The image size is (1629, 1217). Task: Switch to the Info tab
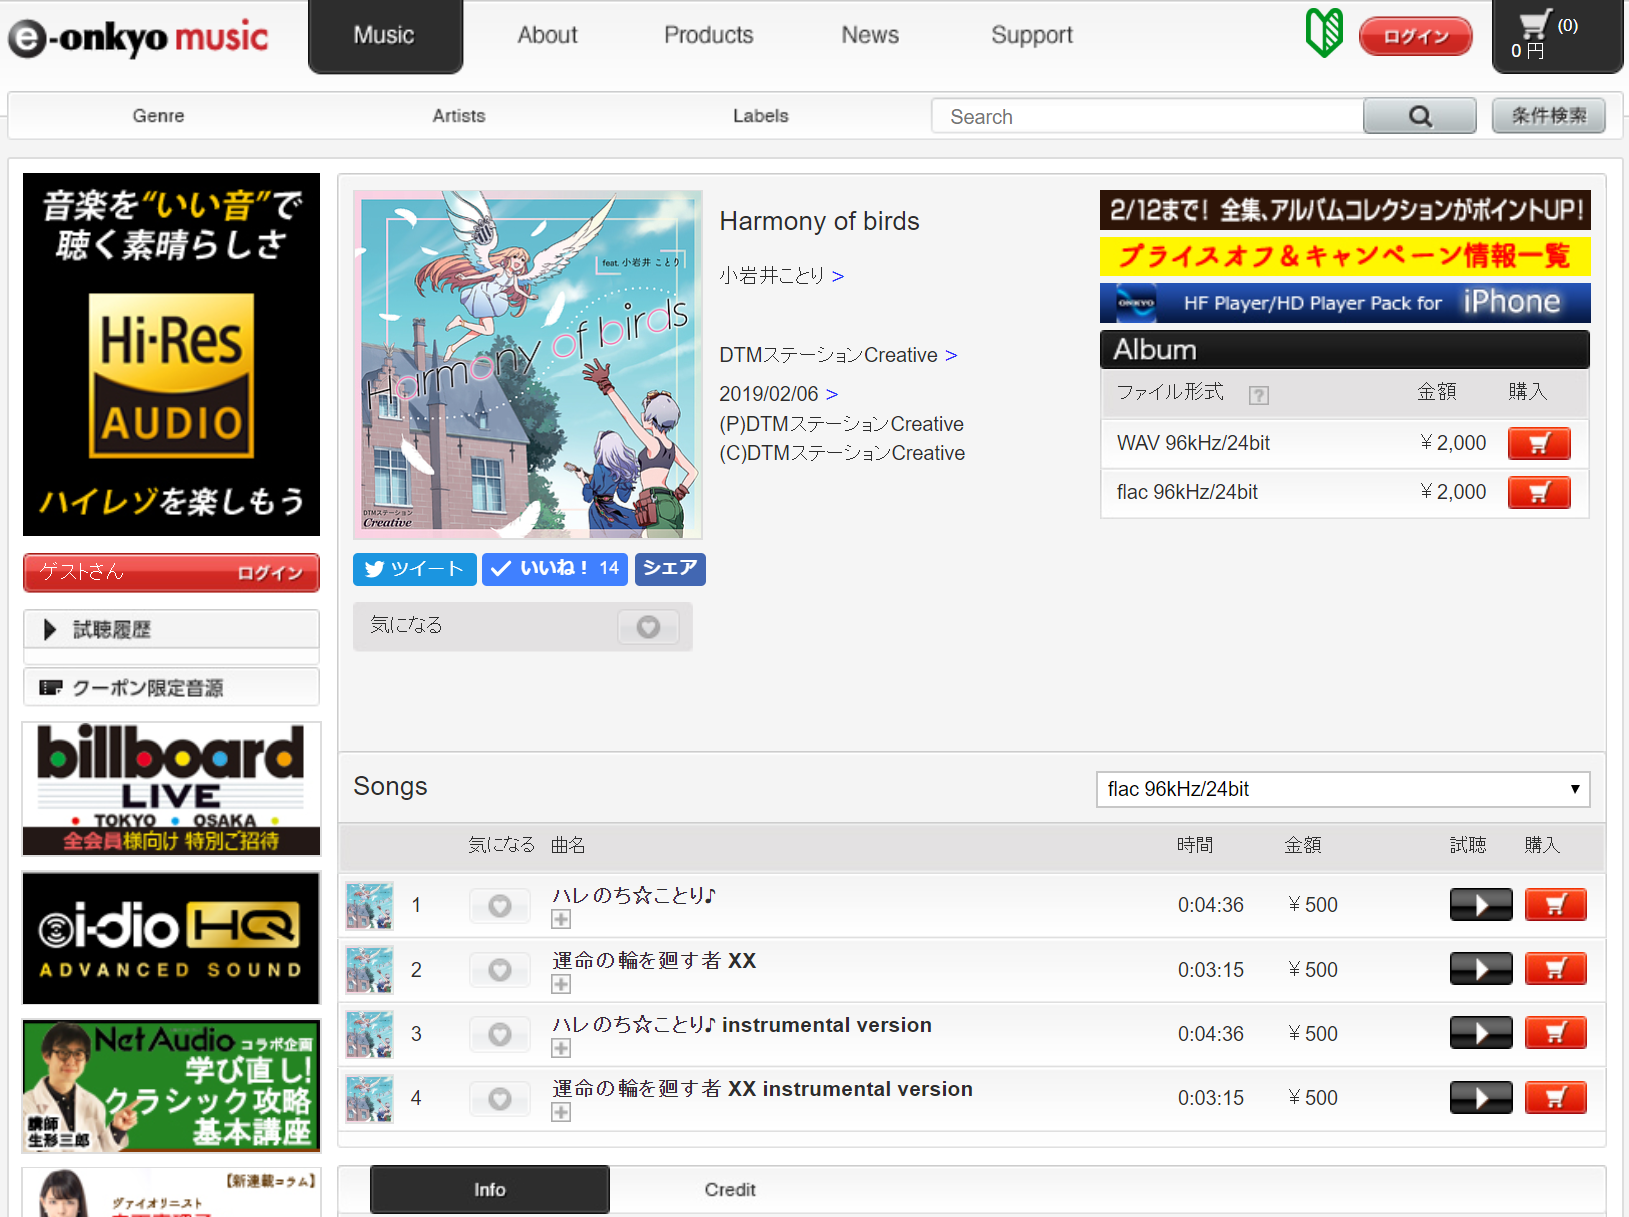(490, 1190)
